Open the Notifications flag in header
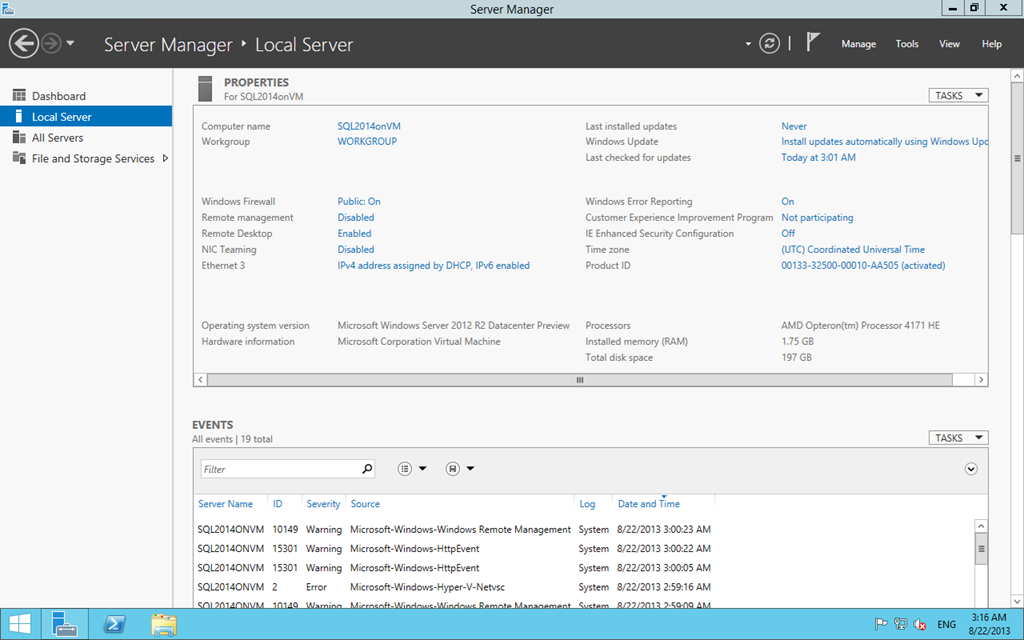Viewport: 1024px width, 640px height. pyautogui.click(x=812, y=42)
